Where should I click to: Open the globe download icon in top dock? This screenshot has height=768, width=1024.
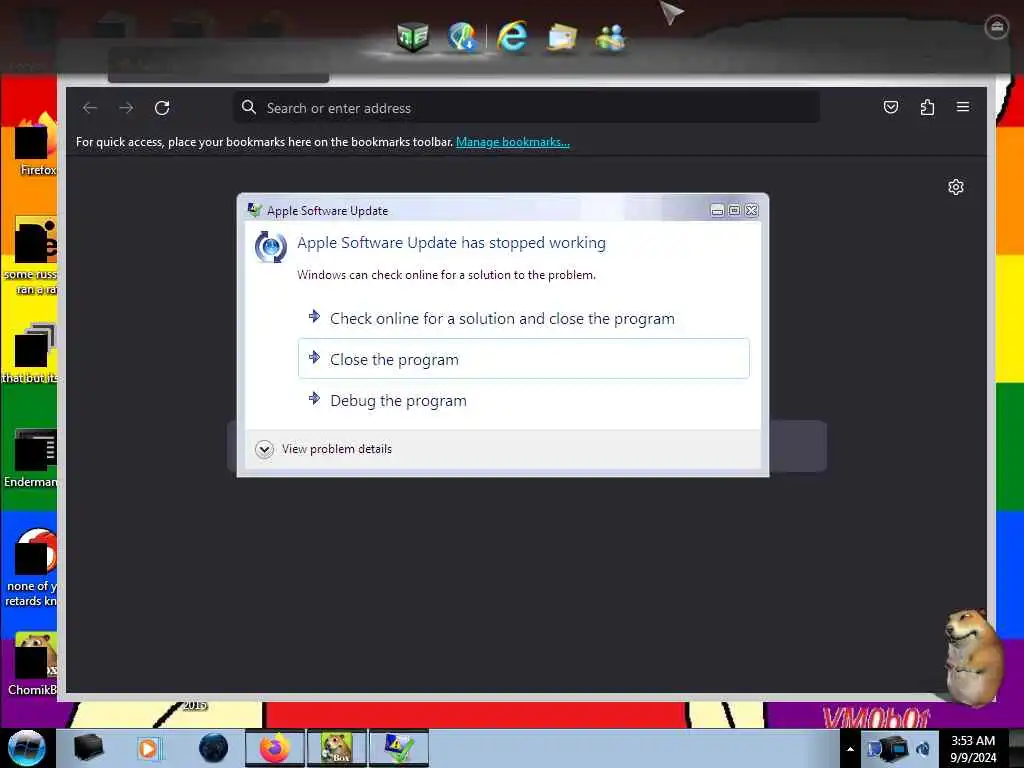click(463, 37)
